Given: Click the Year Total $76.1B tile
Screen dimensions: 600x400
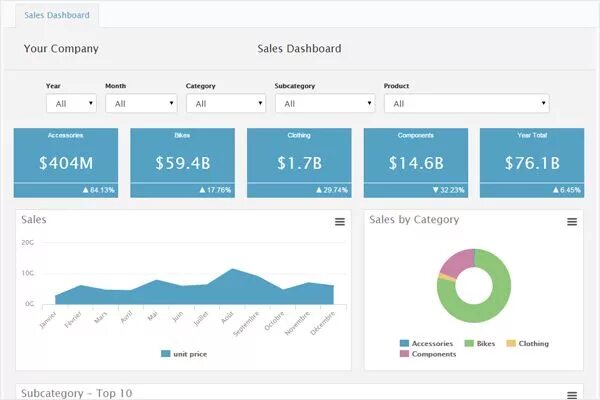Looking at the screenshot, I should (532, 163).
